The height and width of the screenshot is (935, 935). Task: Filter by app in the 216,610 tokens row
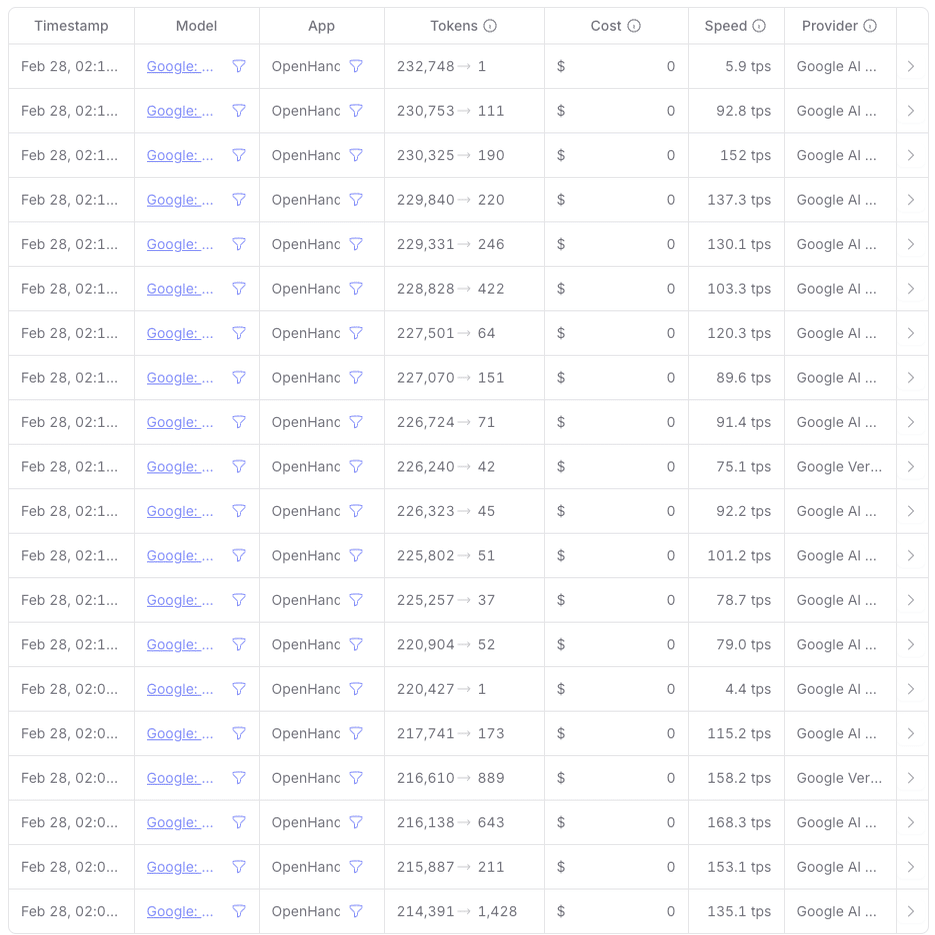click(x=356, y=778)
